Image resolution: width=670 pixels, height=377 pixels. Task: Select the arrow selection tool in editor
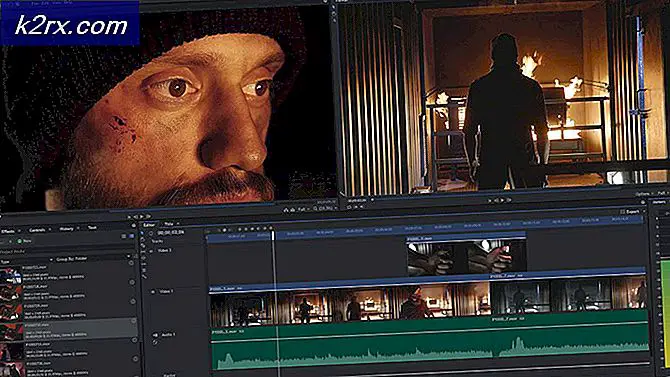click(142, 234)
